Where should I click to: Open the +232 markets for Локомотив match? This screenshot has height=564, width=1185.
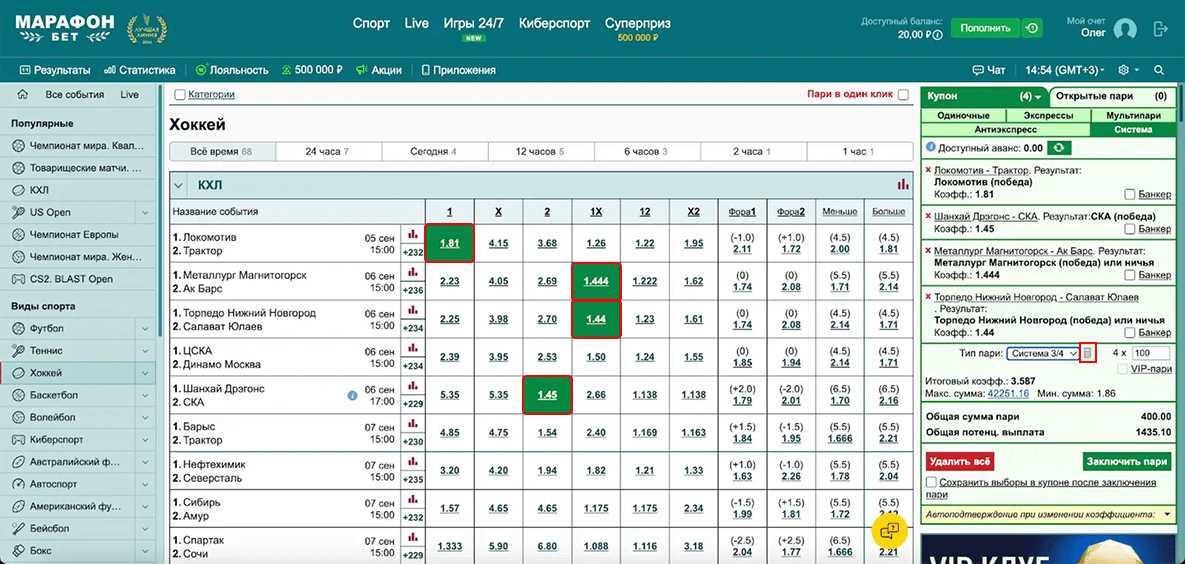pyautogui.click(x=413, y=253)
